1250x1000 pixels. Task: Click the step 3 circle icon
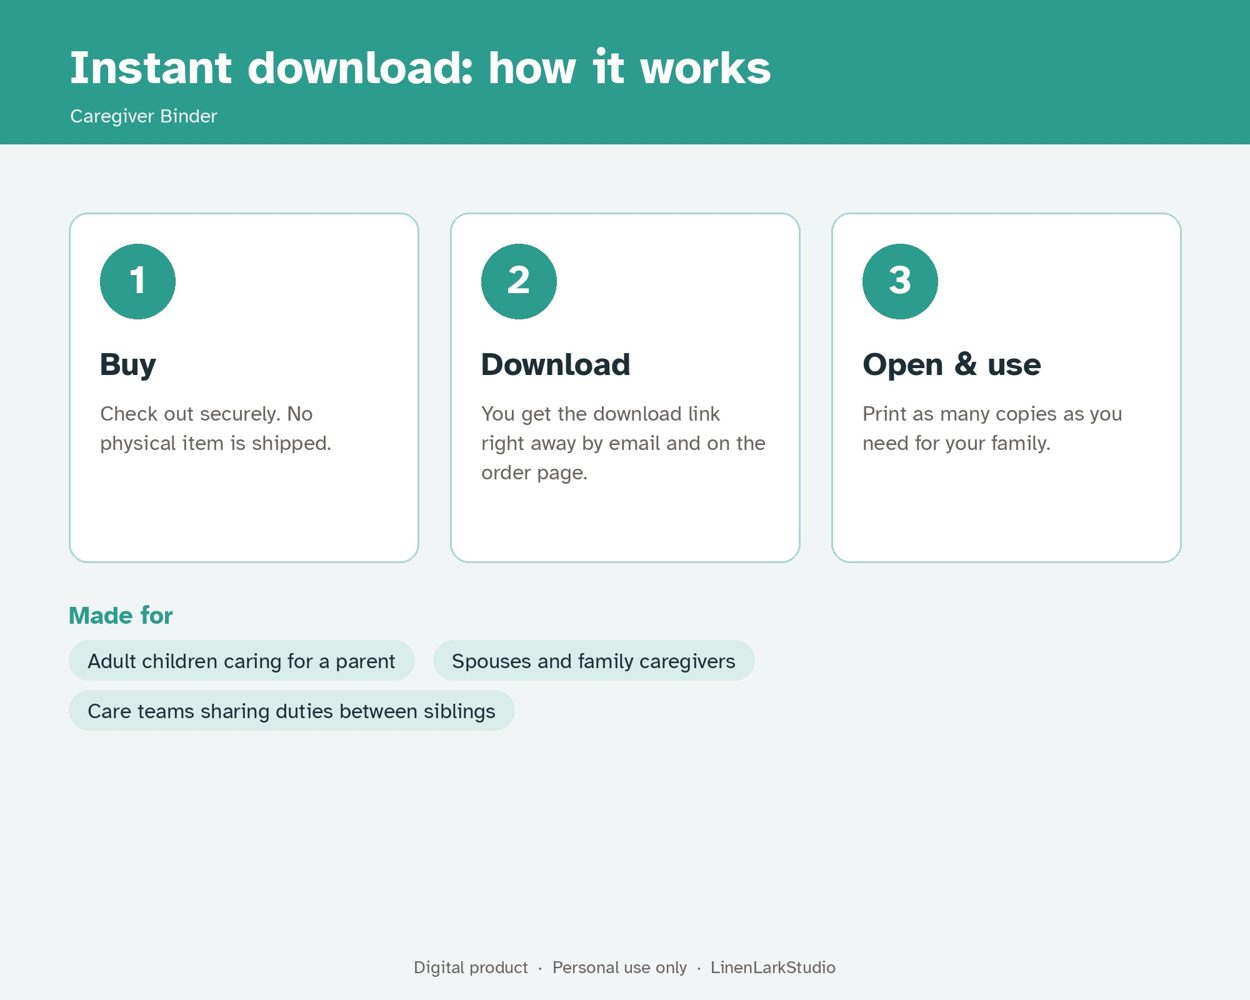pos(900,281)
